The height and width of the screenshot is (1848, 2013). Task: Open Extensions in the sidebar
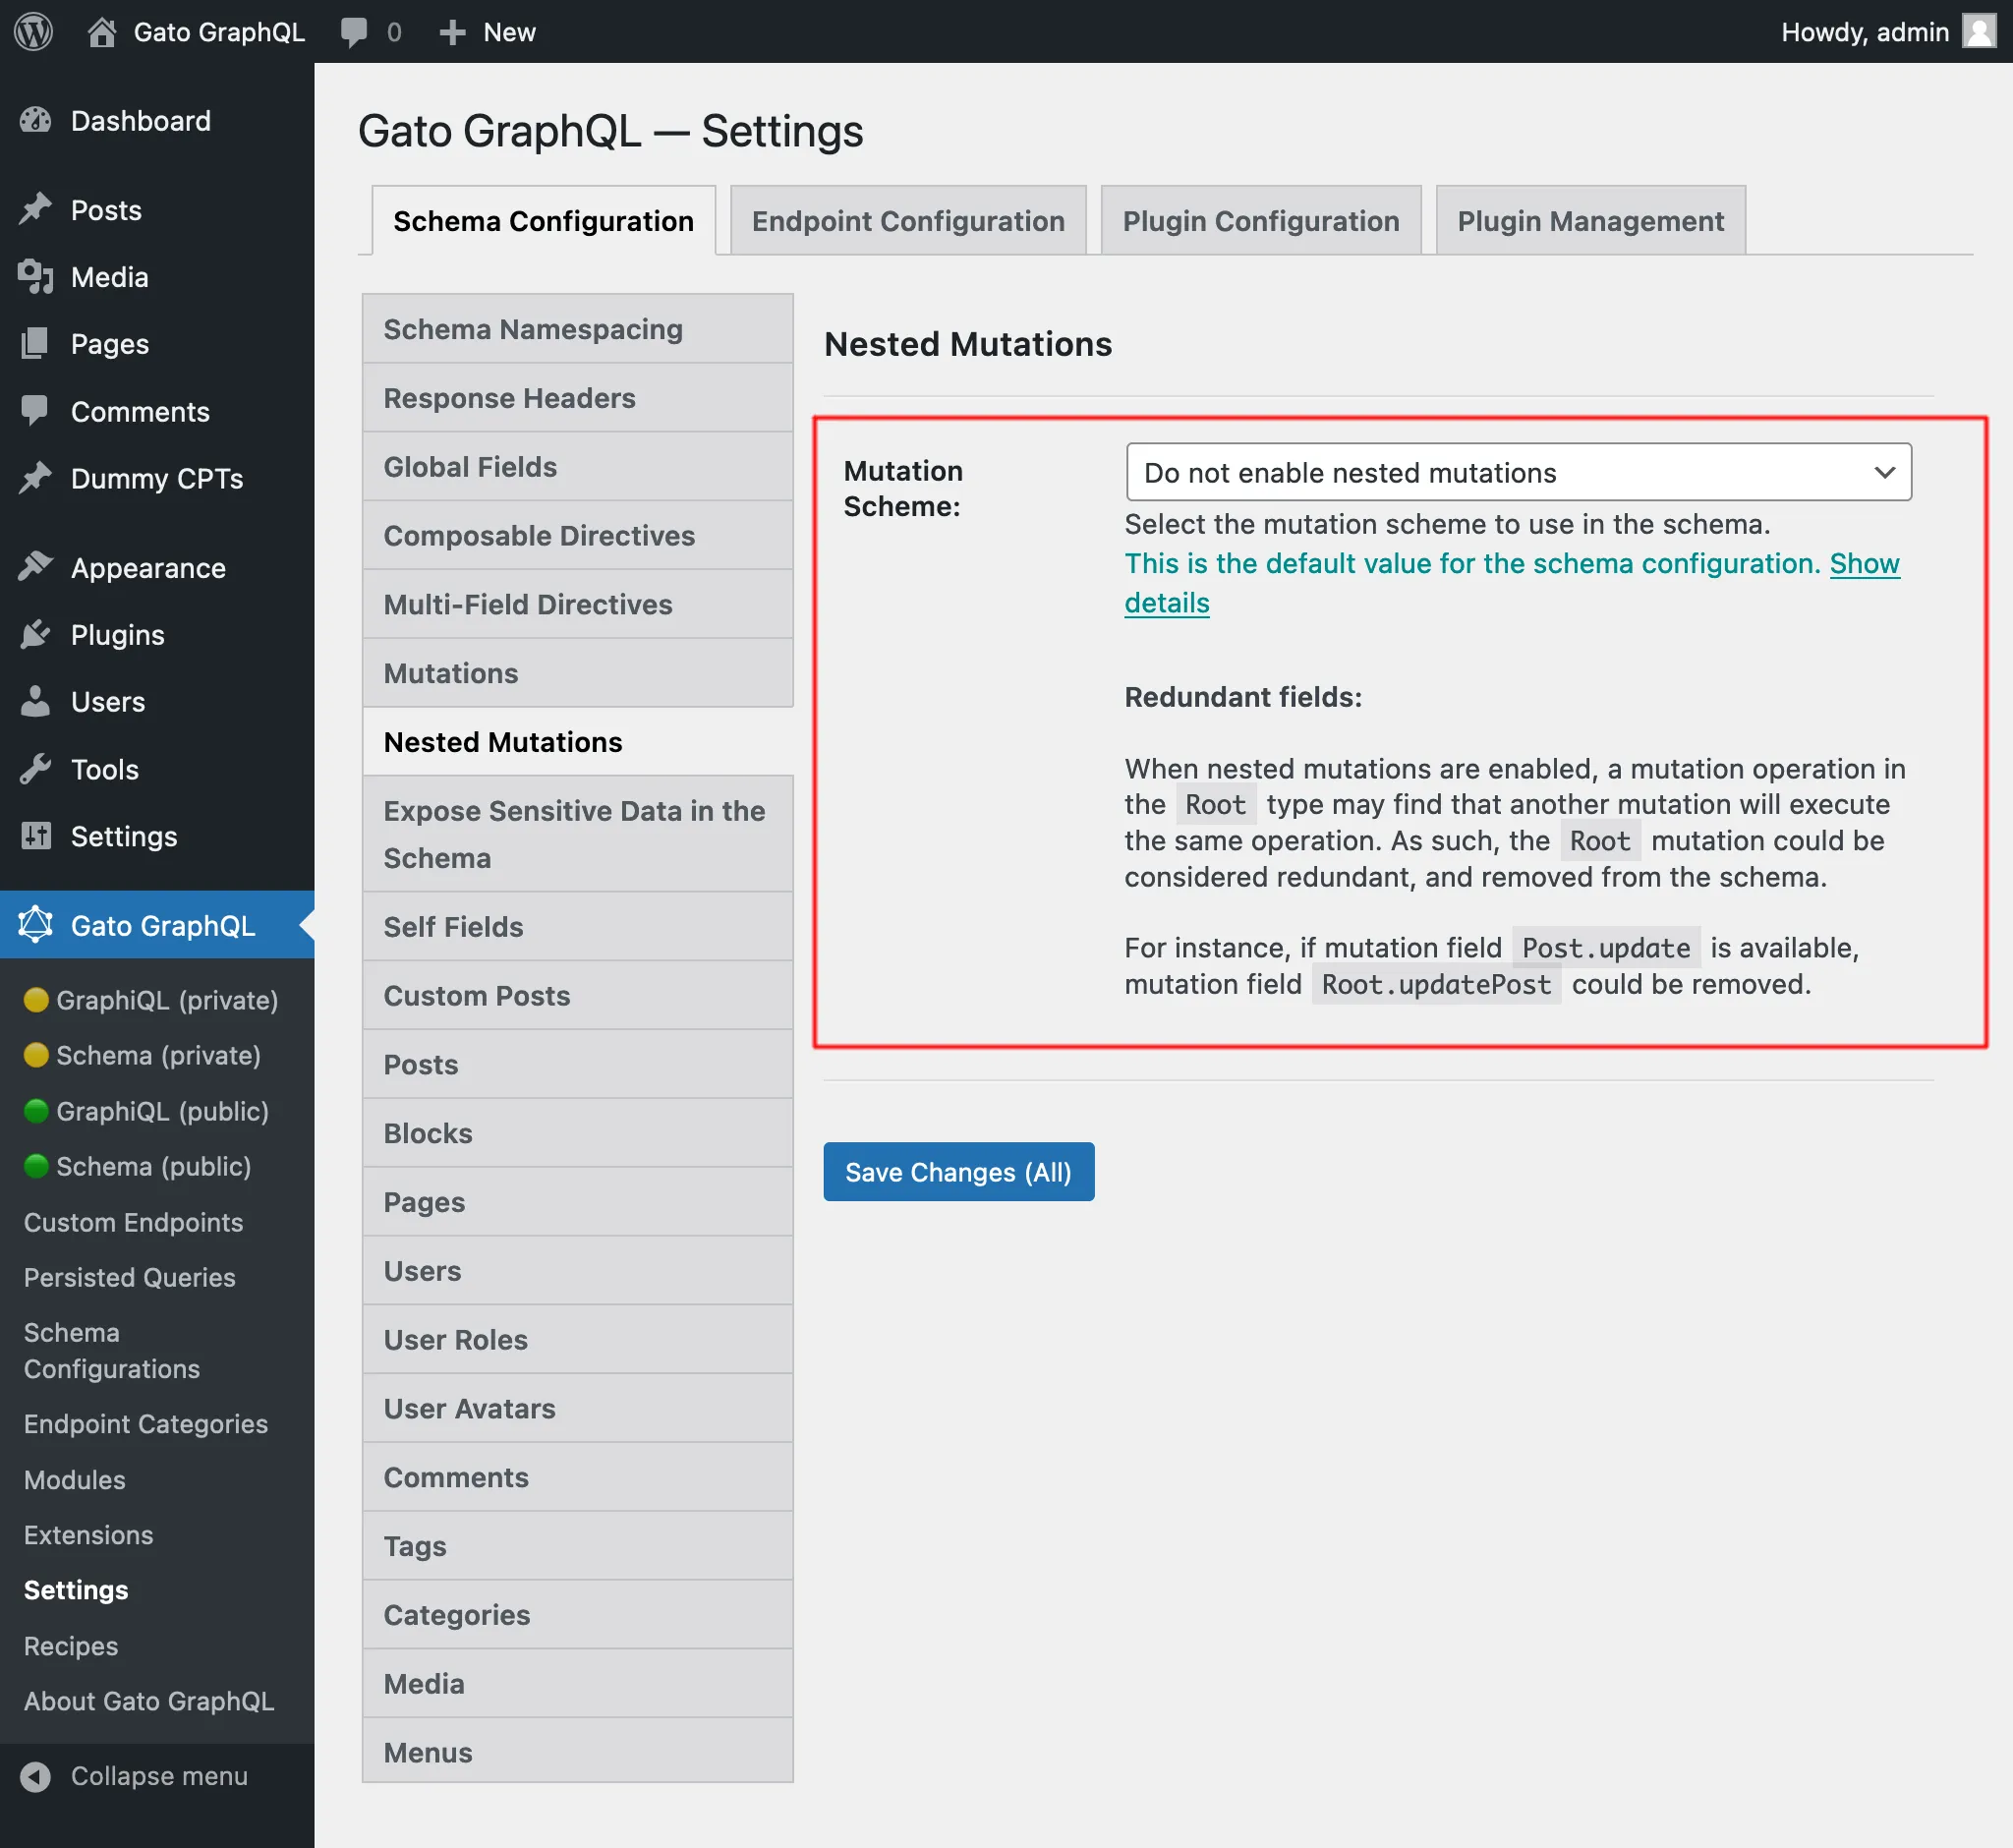(88, 1535)
